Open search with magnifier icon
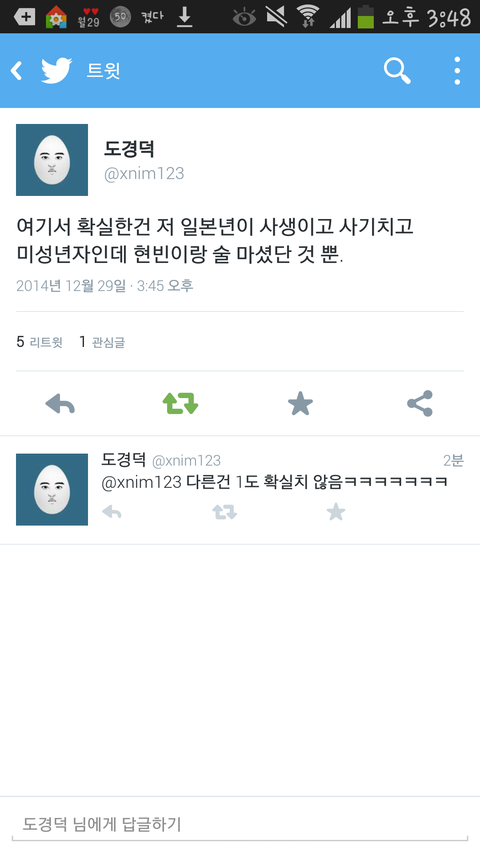The height and width of the screenshot is (853, 480). click(397, 71)
